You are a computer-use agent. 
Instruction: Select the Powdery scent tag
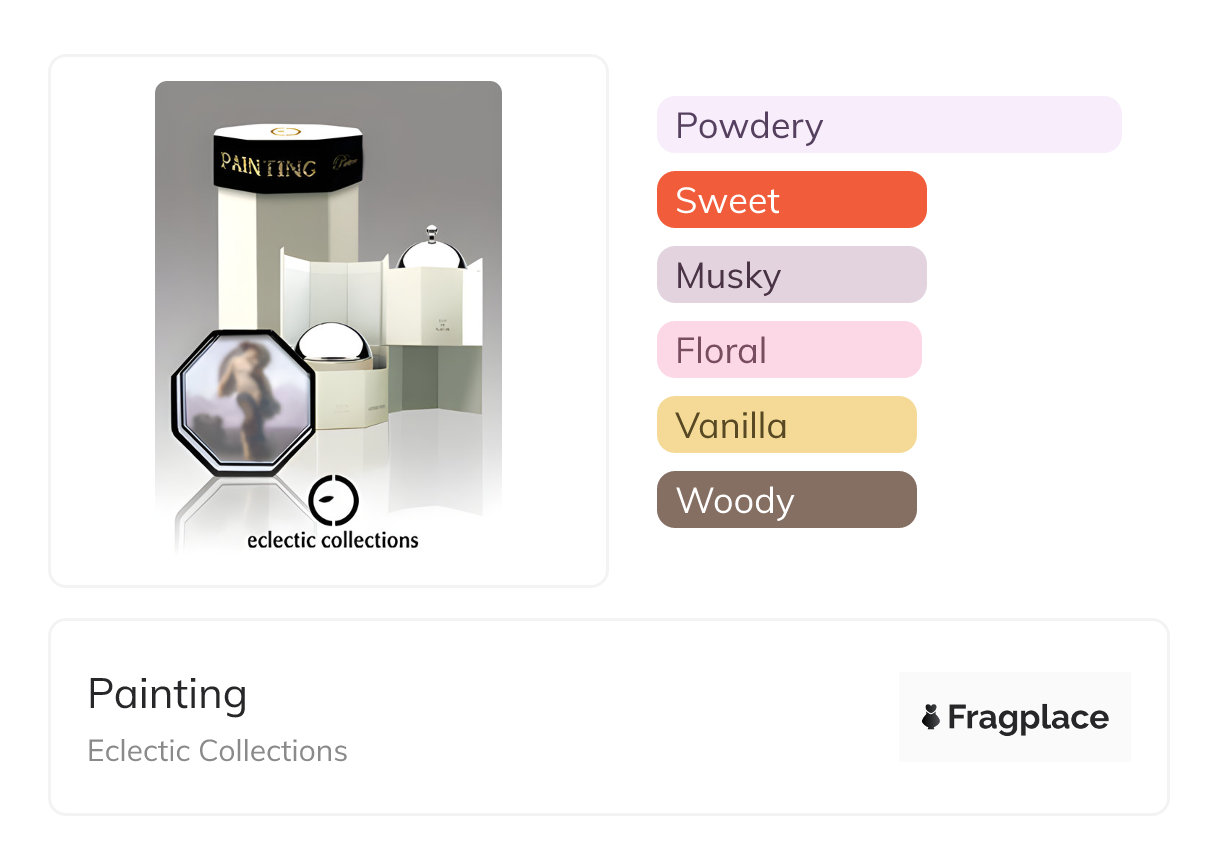point(888,125)
